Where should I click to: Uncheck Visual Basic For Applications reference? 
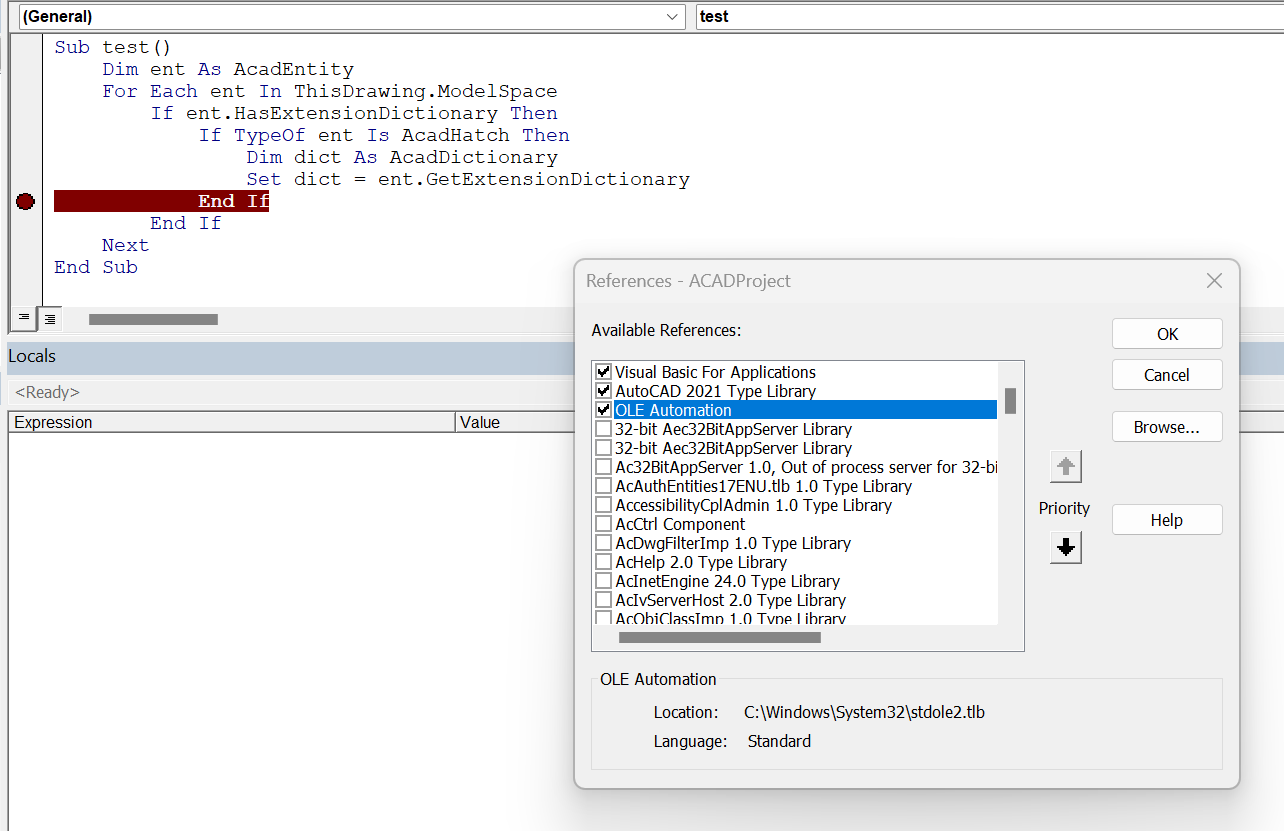click(x=603, y=372)
